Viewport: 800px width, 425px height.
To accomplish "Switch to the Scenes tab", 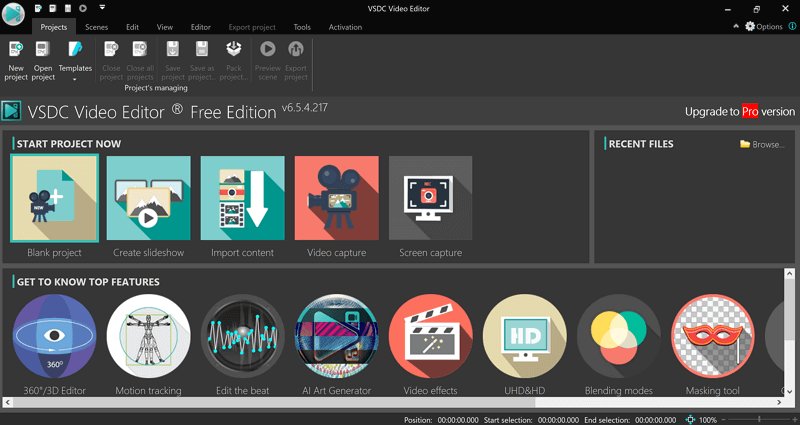I will click(x=96, y=27).
